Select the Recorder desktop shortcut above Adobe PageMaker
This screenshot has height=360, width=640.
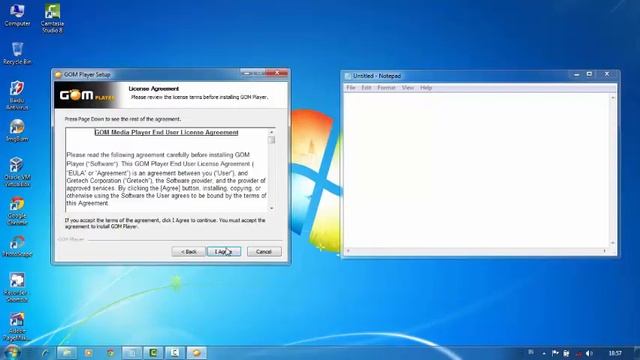[17, 287]
